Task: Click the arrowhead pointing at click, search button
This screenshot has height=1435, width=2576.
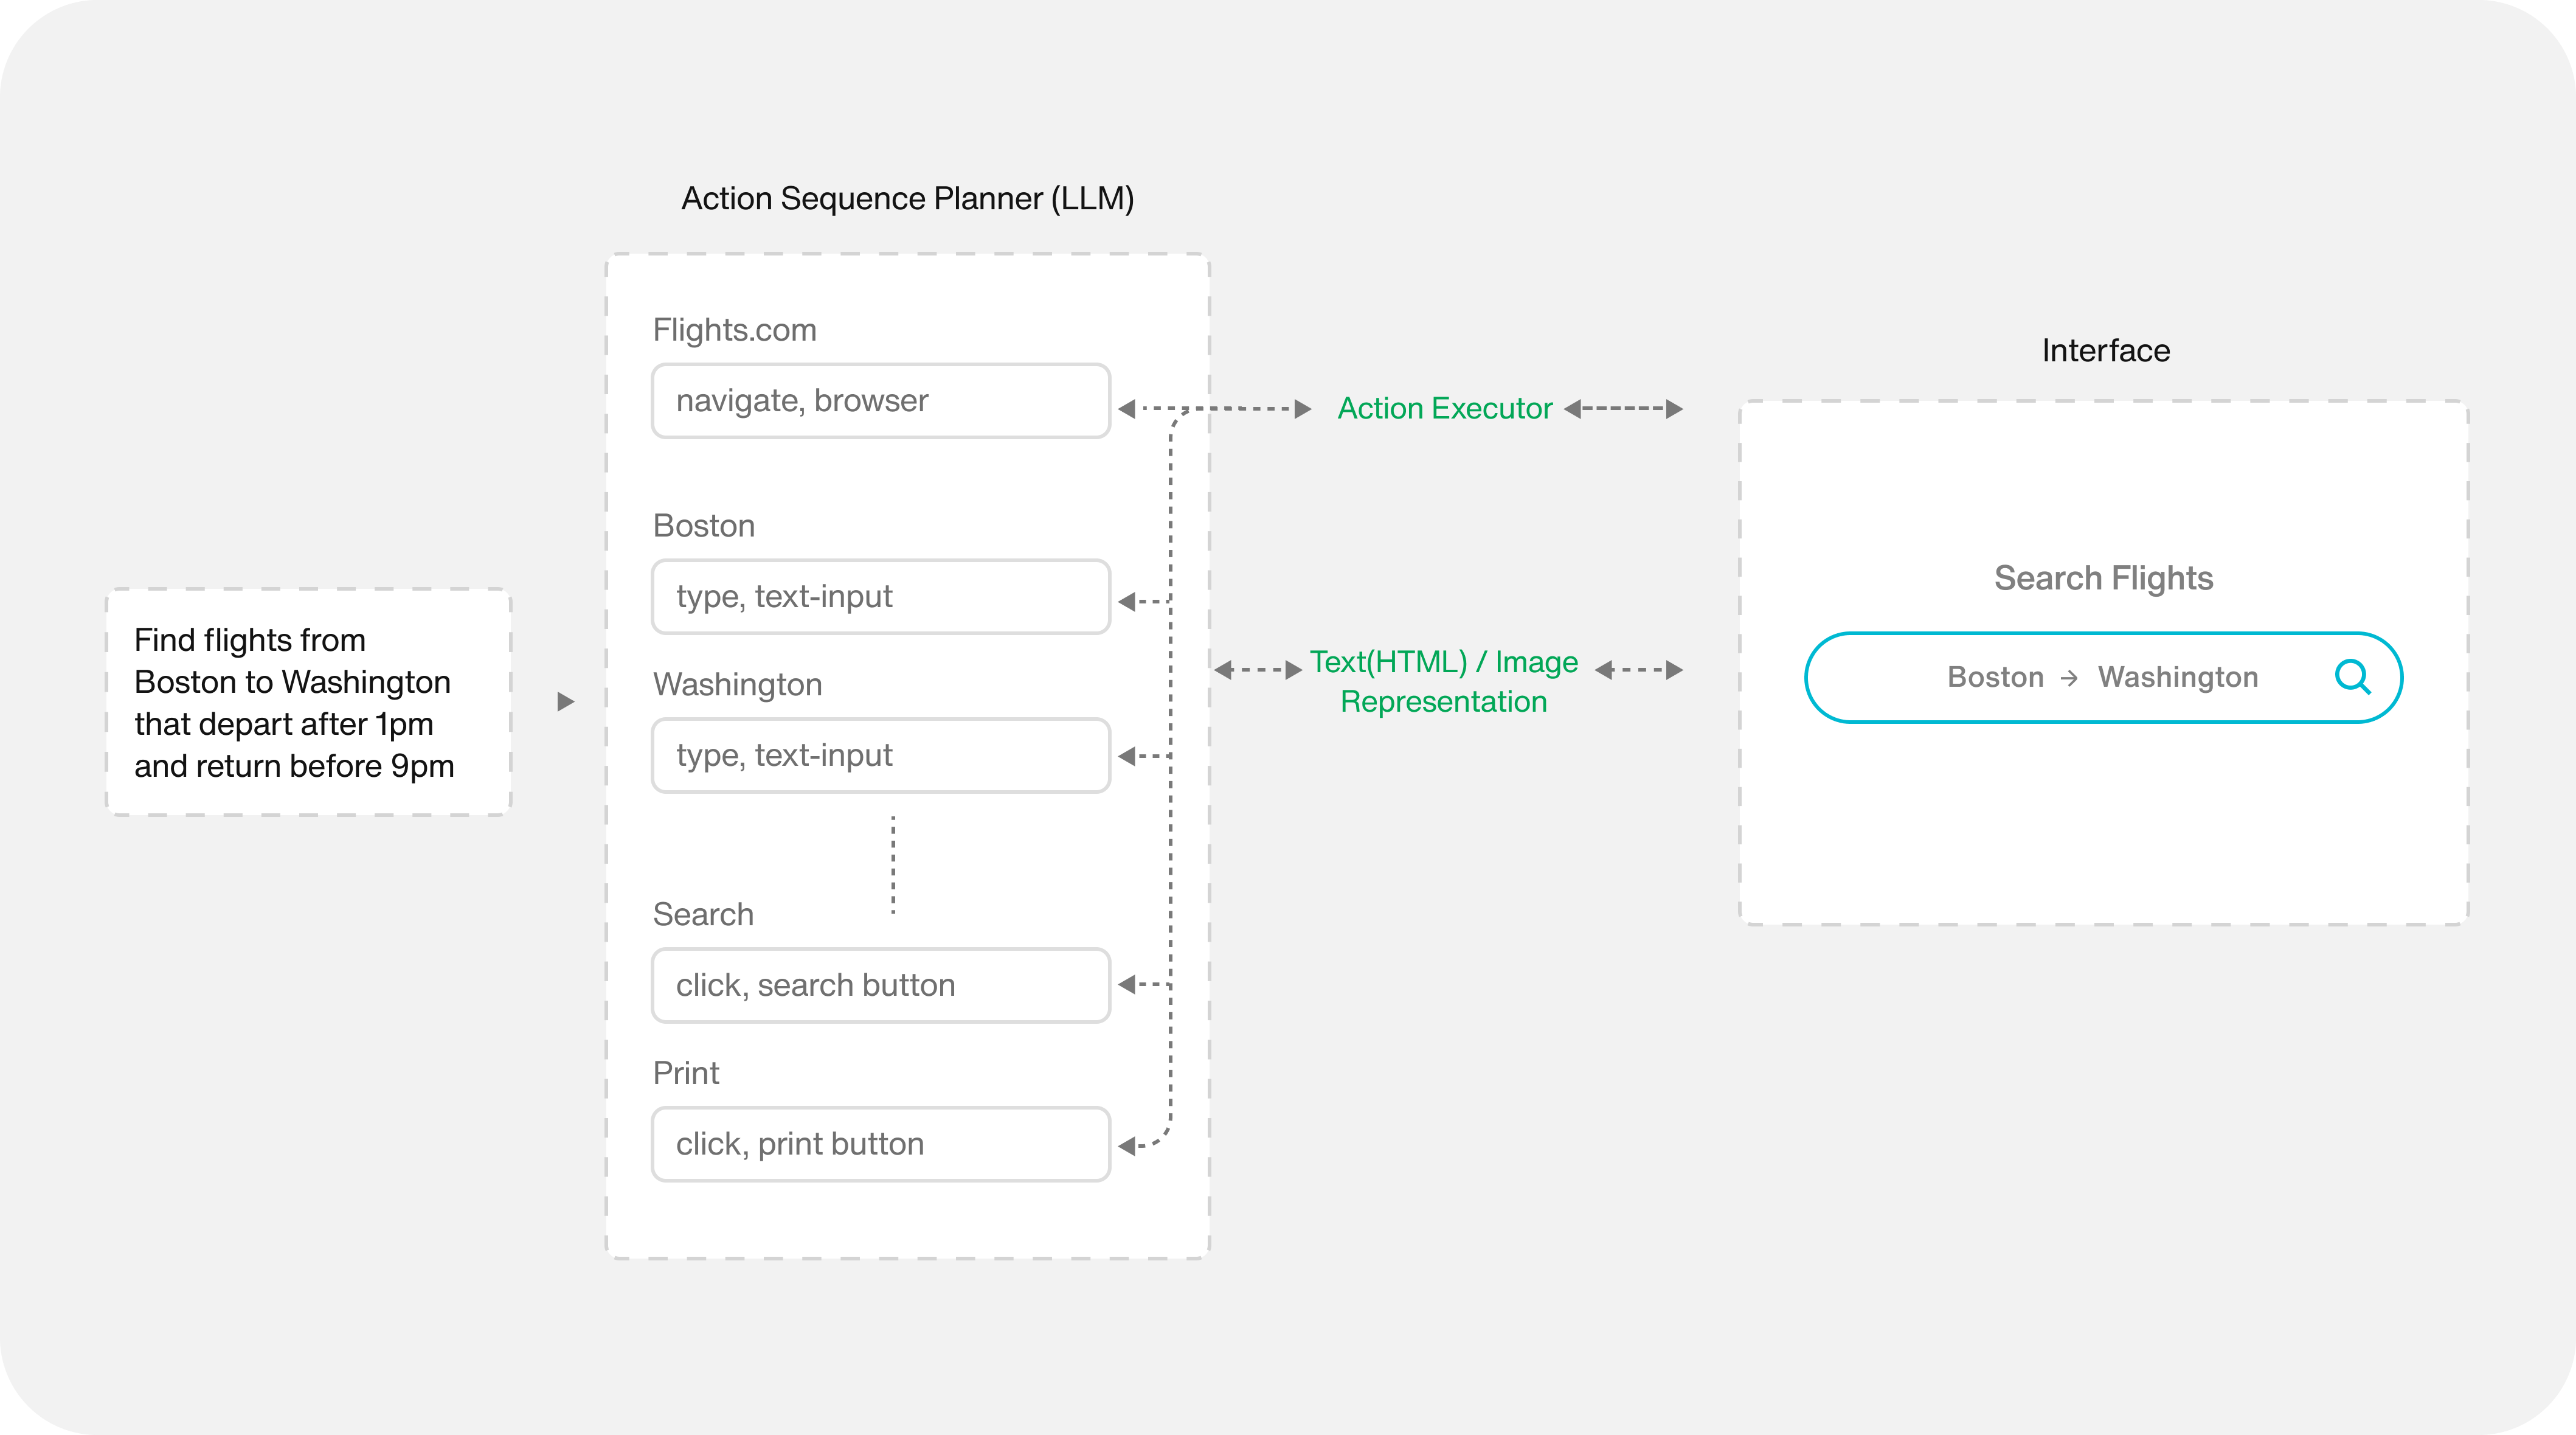Action: pos(1127,985)
